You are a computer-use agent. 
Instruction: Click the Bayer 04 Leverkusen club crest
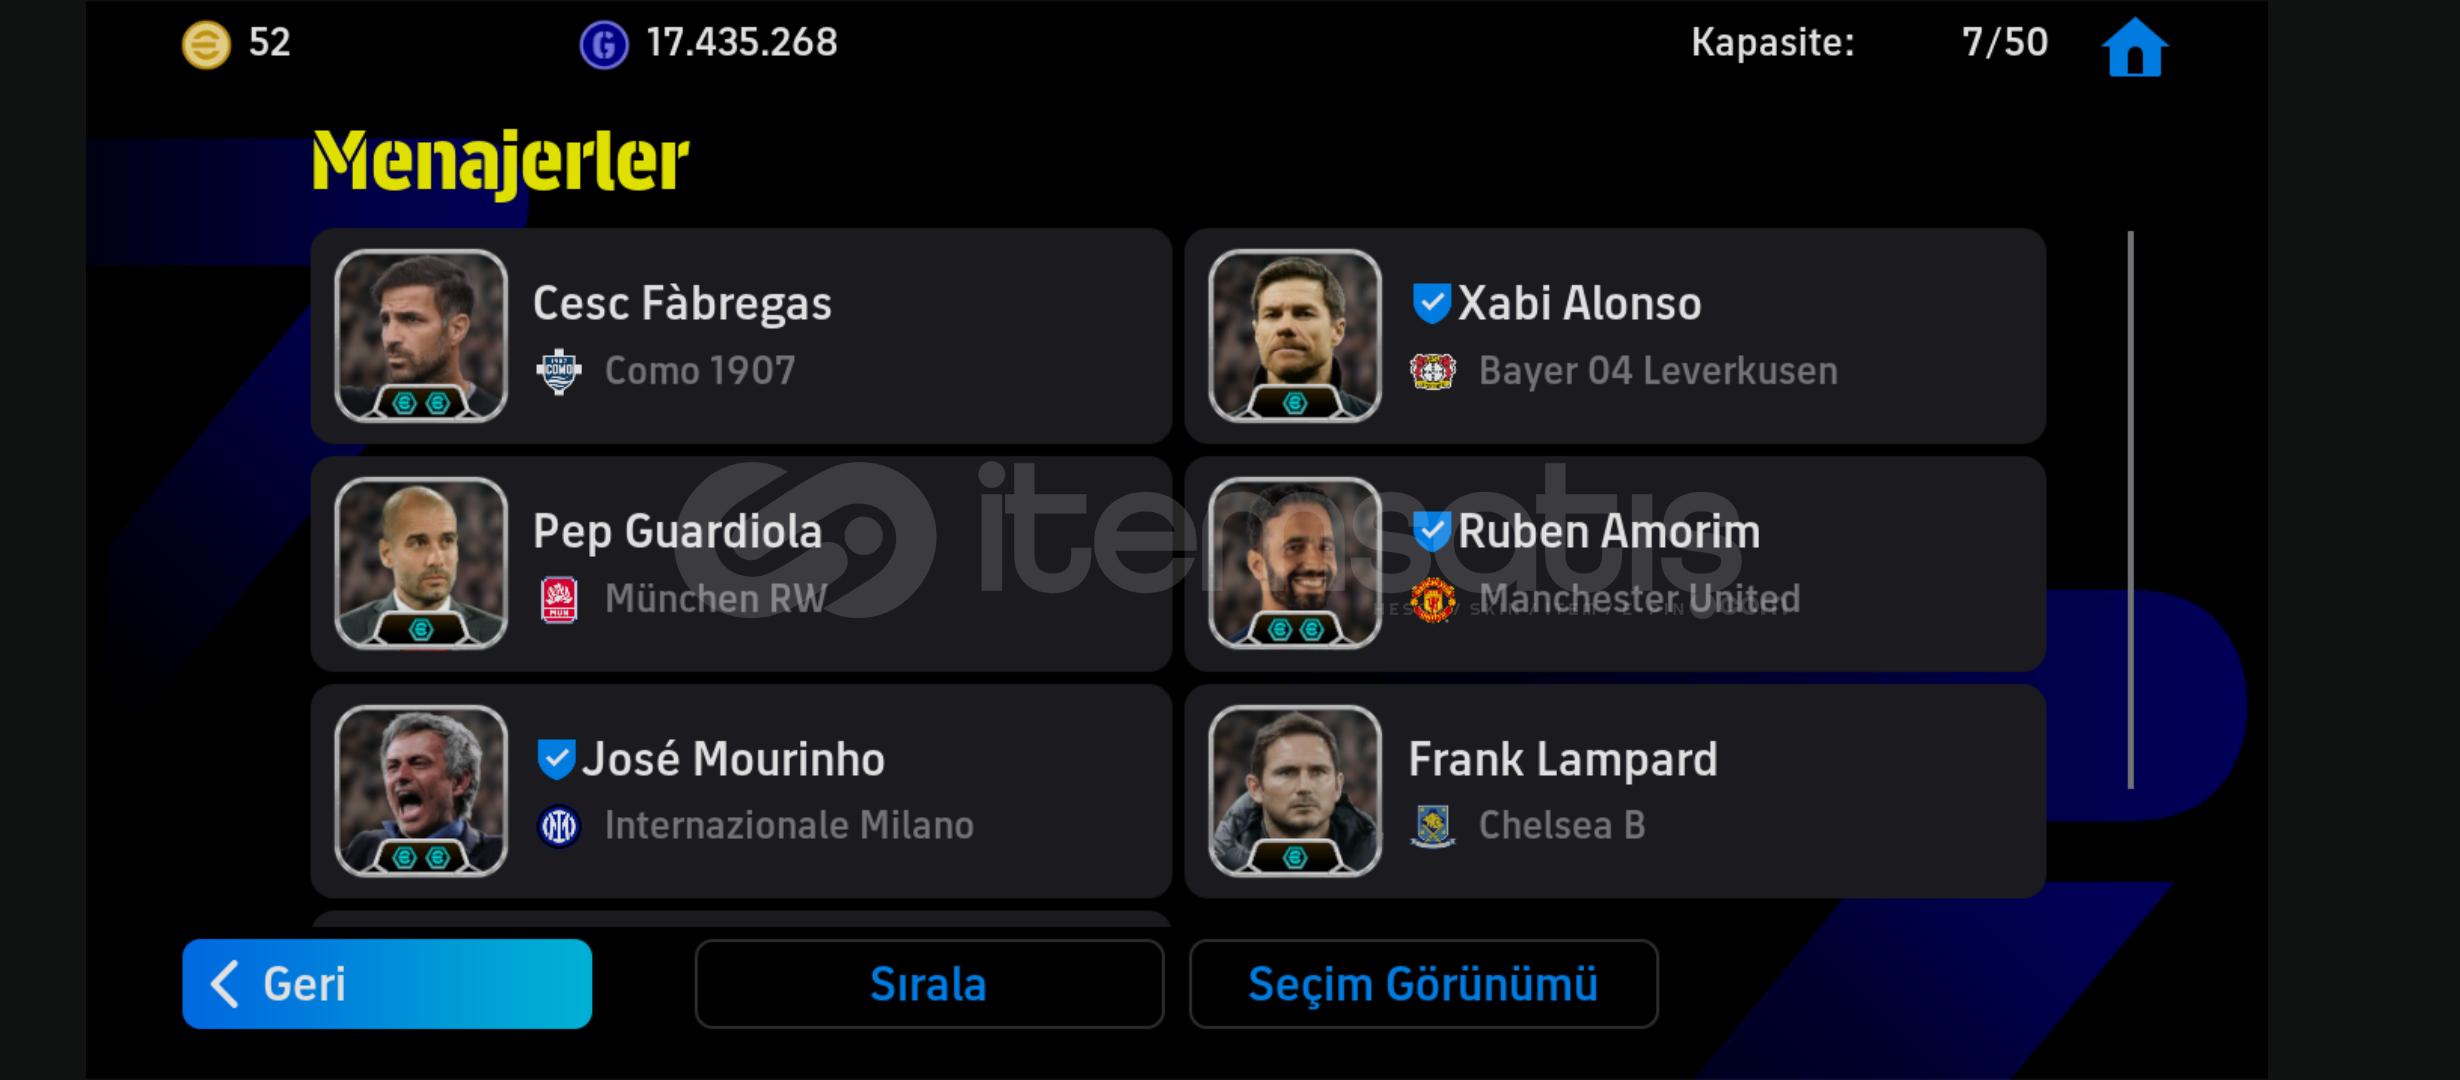click(1433, 372)
